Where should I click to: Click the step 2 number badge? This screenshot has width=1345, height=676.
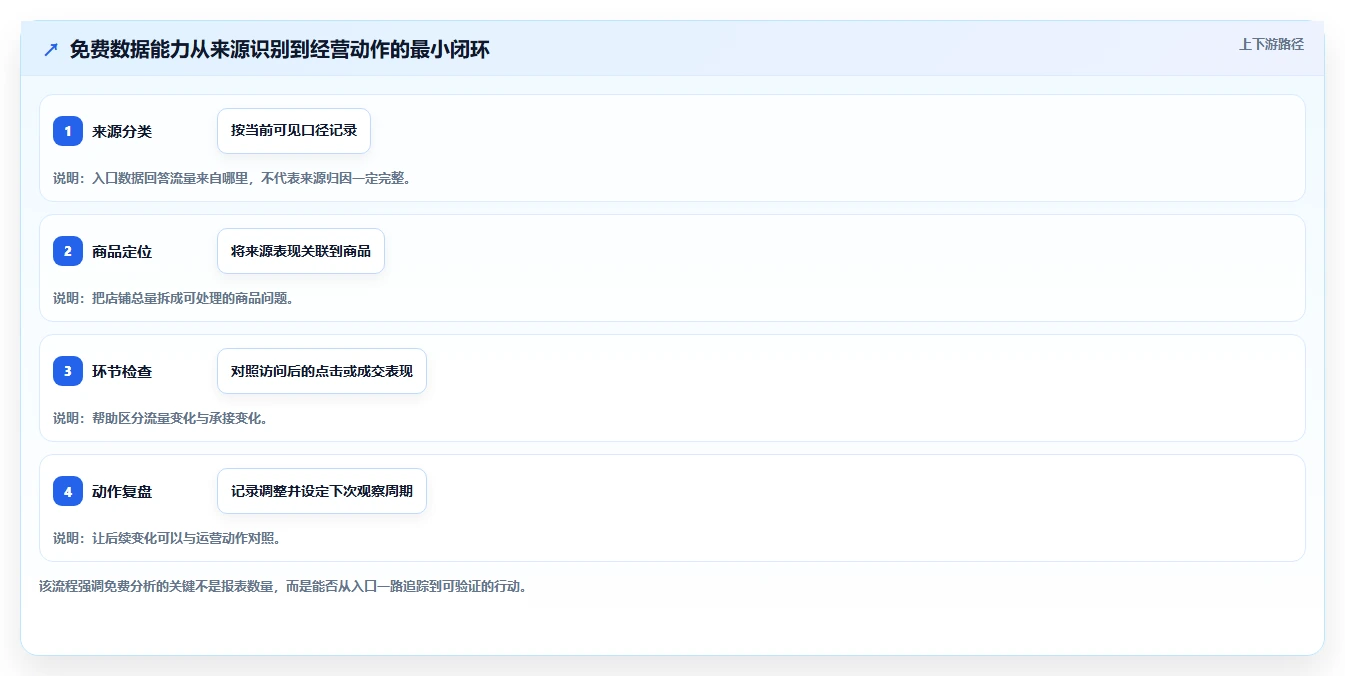click(68, 251)
